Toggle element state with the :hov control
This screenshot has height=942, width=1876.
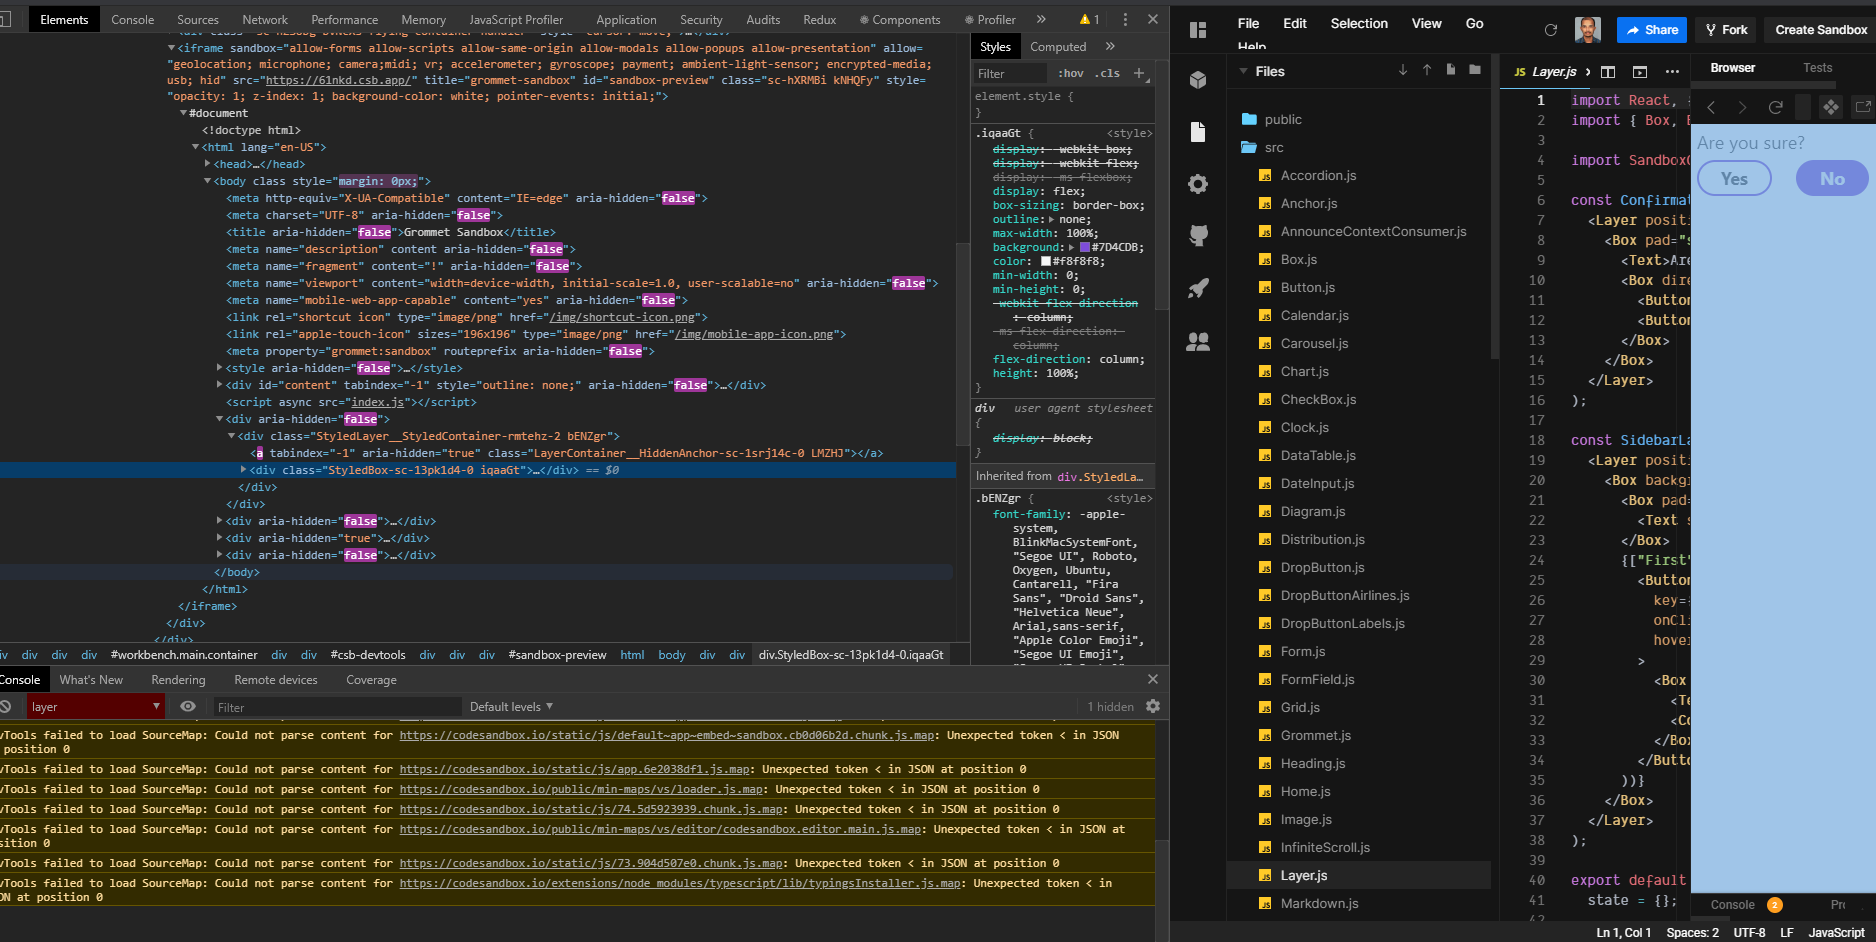[x=1070, y=72]
